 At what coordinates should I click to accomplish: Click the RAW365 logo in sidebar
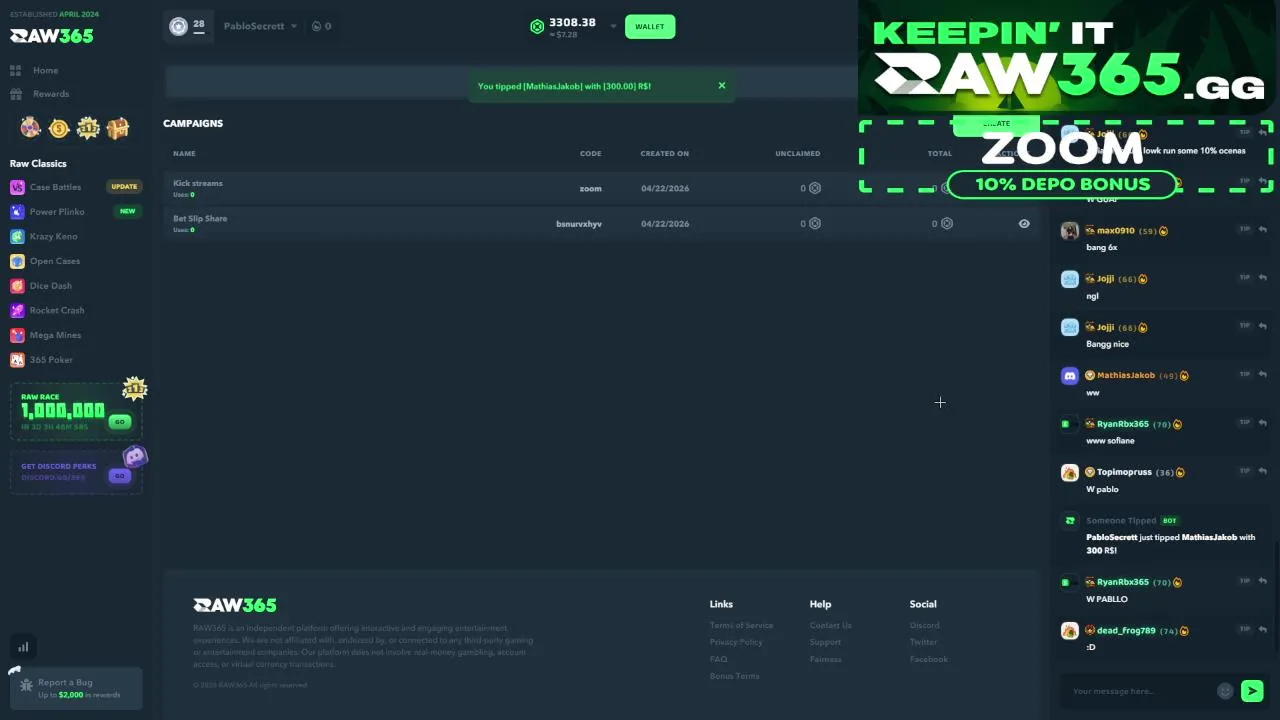tap(51, 36)
